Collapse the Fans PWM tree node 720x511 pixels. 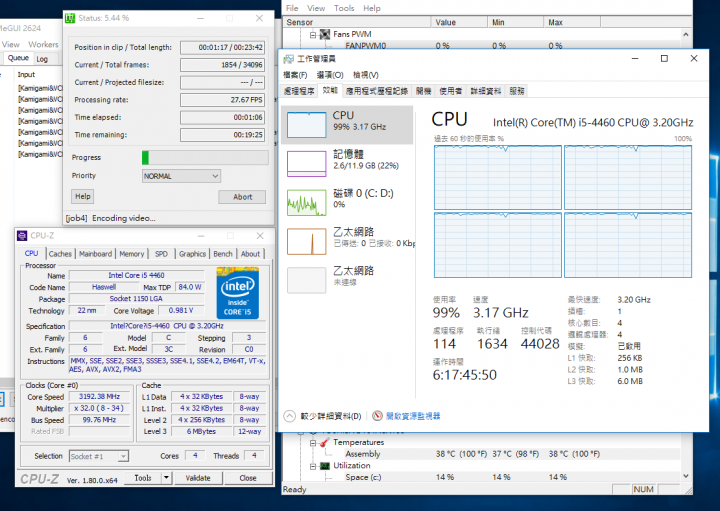pyautogui.click(x=313, y=34)
